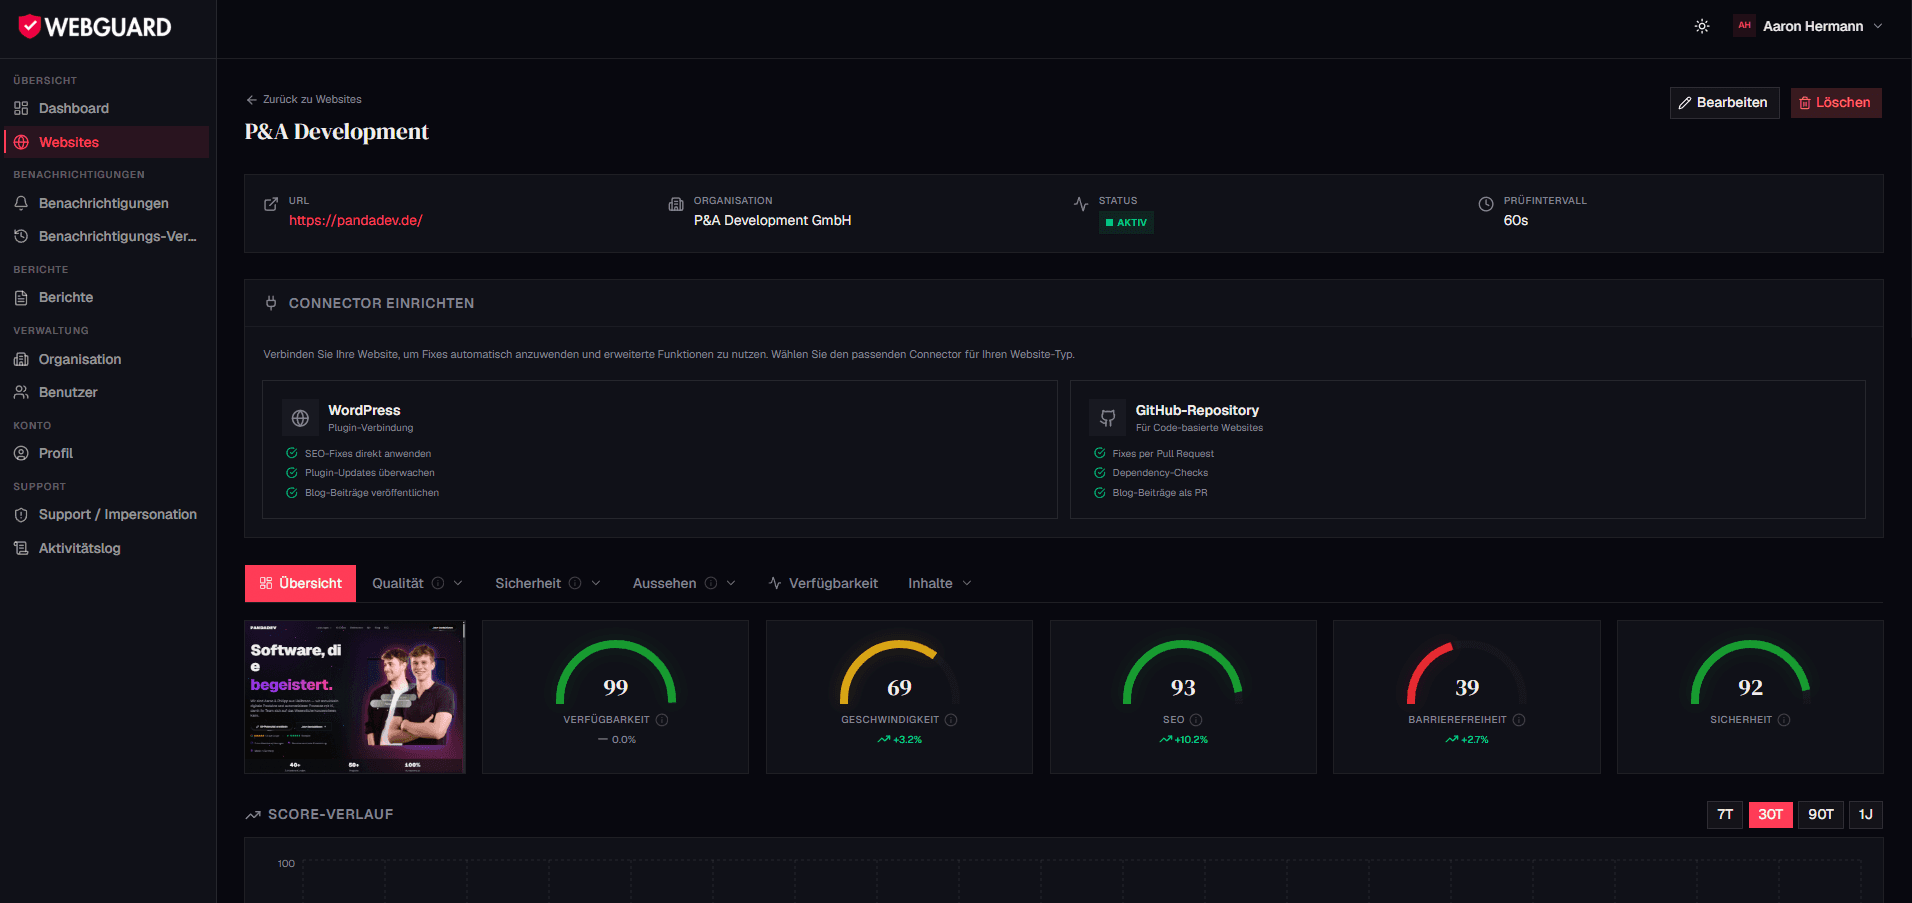
Task: Click the Dashboard grid icon in sidebar
Action: point(21,108)
